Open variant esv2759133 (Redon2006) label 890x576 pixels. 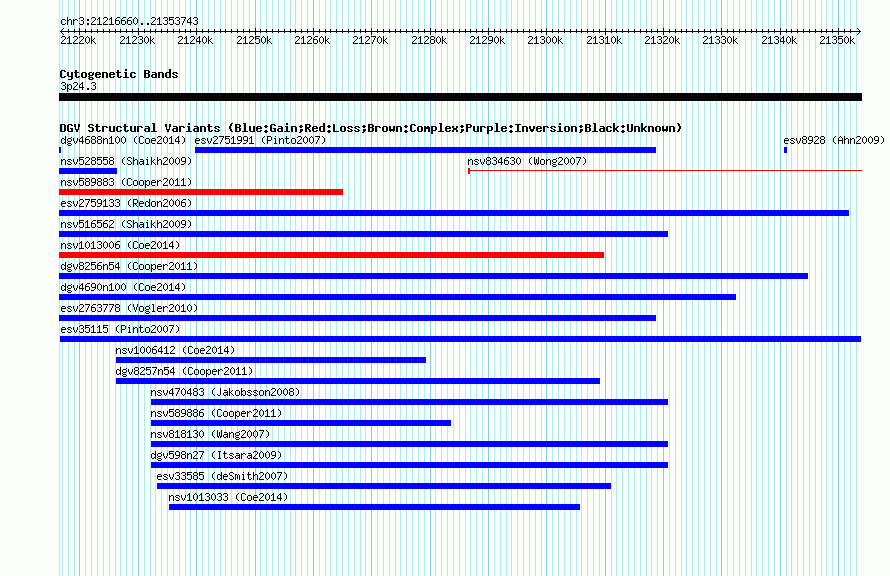[126, 203]
